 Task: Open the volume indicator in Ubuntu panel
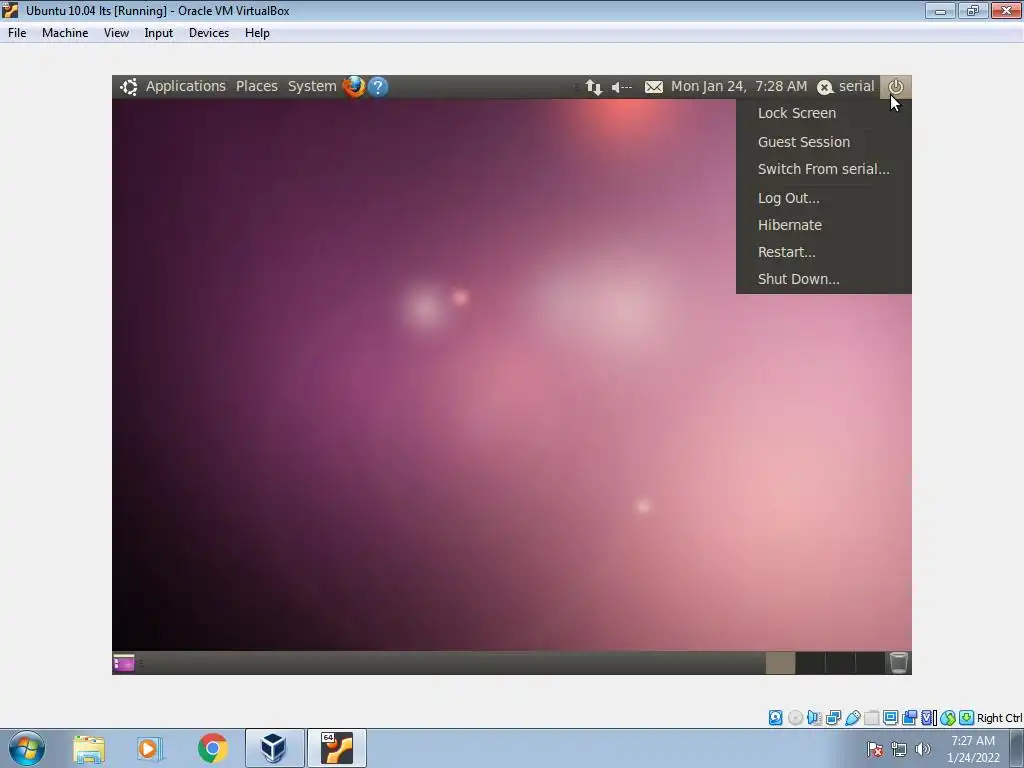click(622, 87)
